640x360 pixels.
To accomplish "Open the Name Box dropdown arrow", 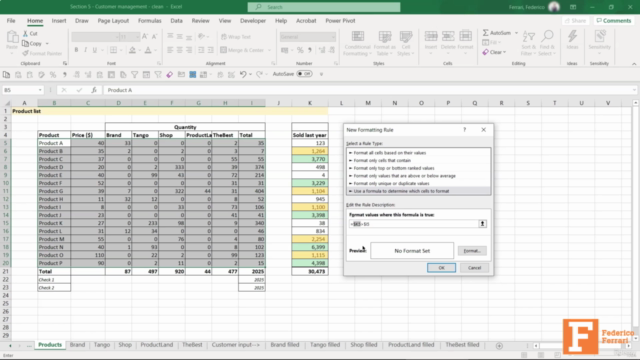I will [40, 90].
